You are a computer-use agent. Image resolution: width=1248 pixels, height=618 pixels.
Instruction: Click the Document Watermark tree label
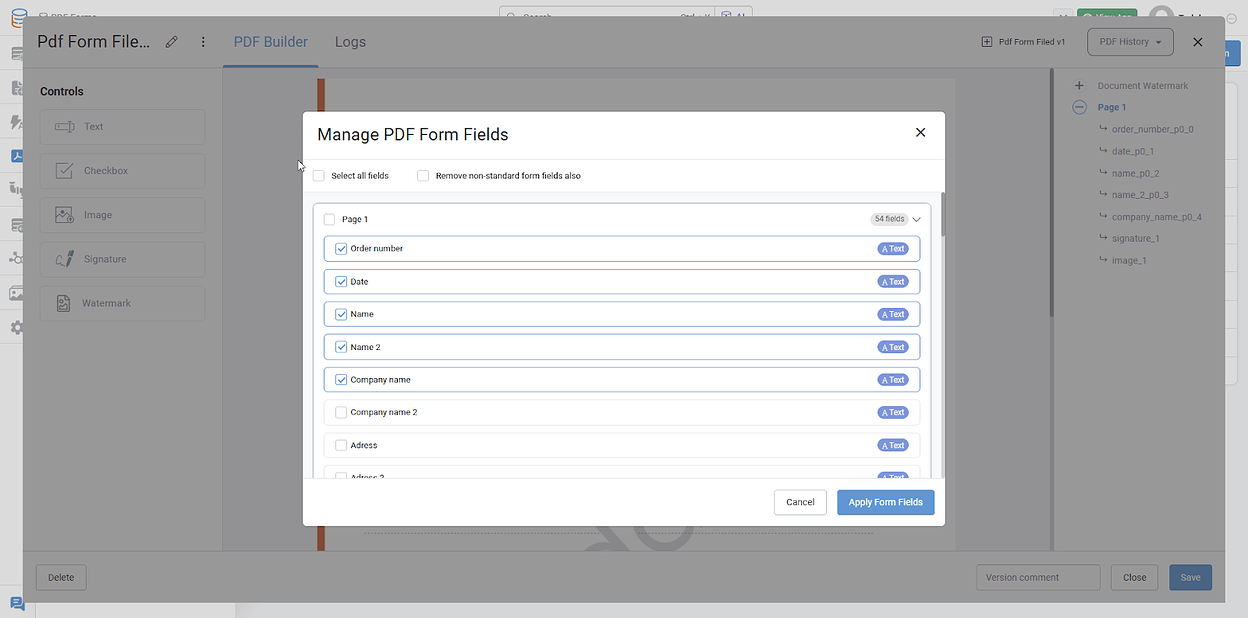tap(1143, 86)
